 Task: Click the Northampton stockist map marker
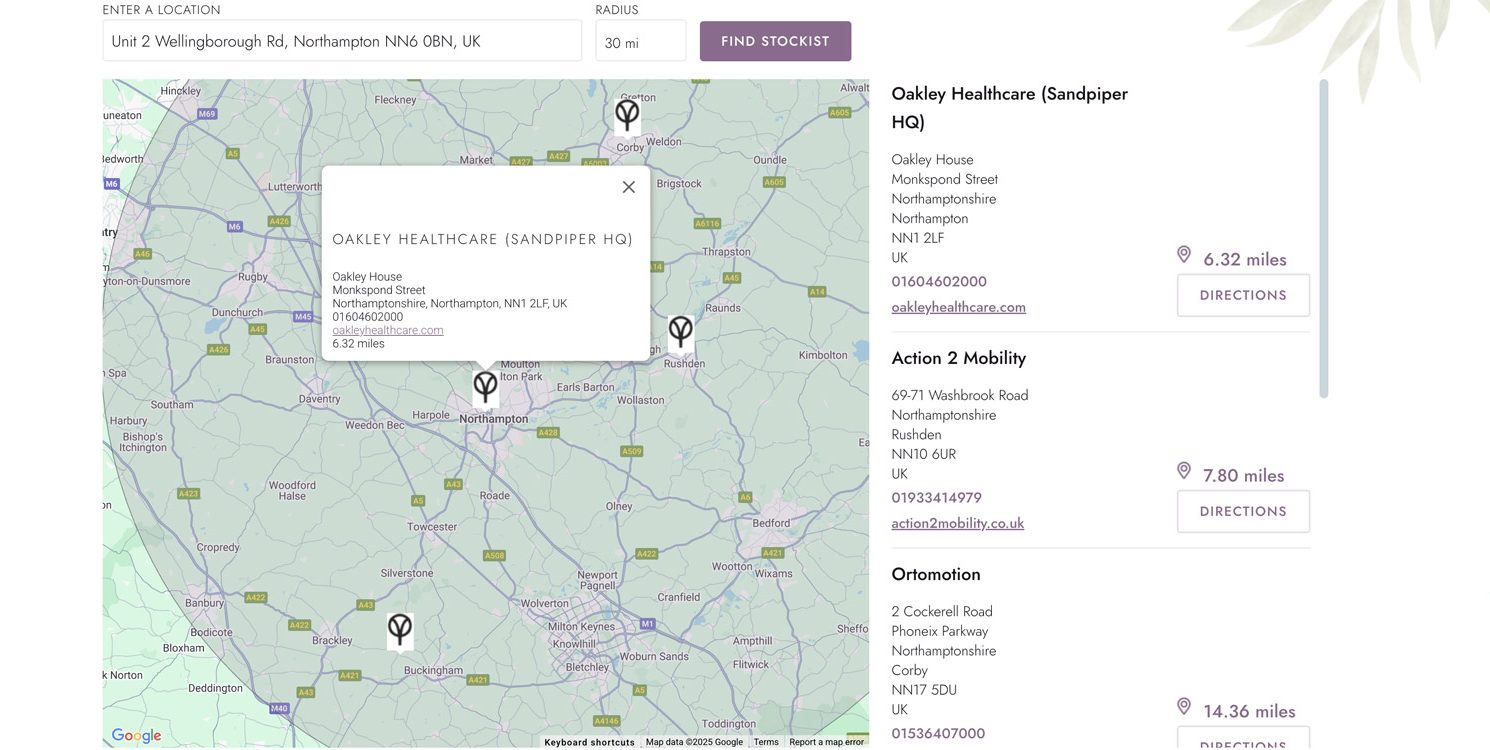(485, 387)
